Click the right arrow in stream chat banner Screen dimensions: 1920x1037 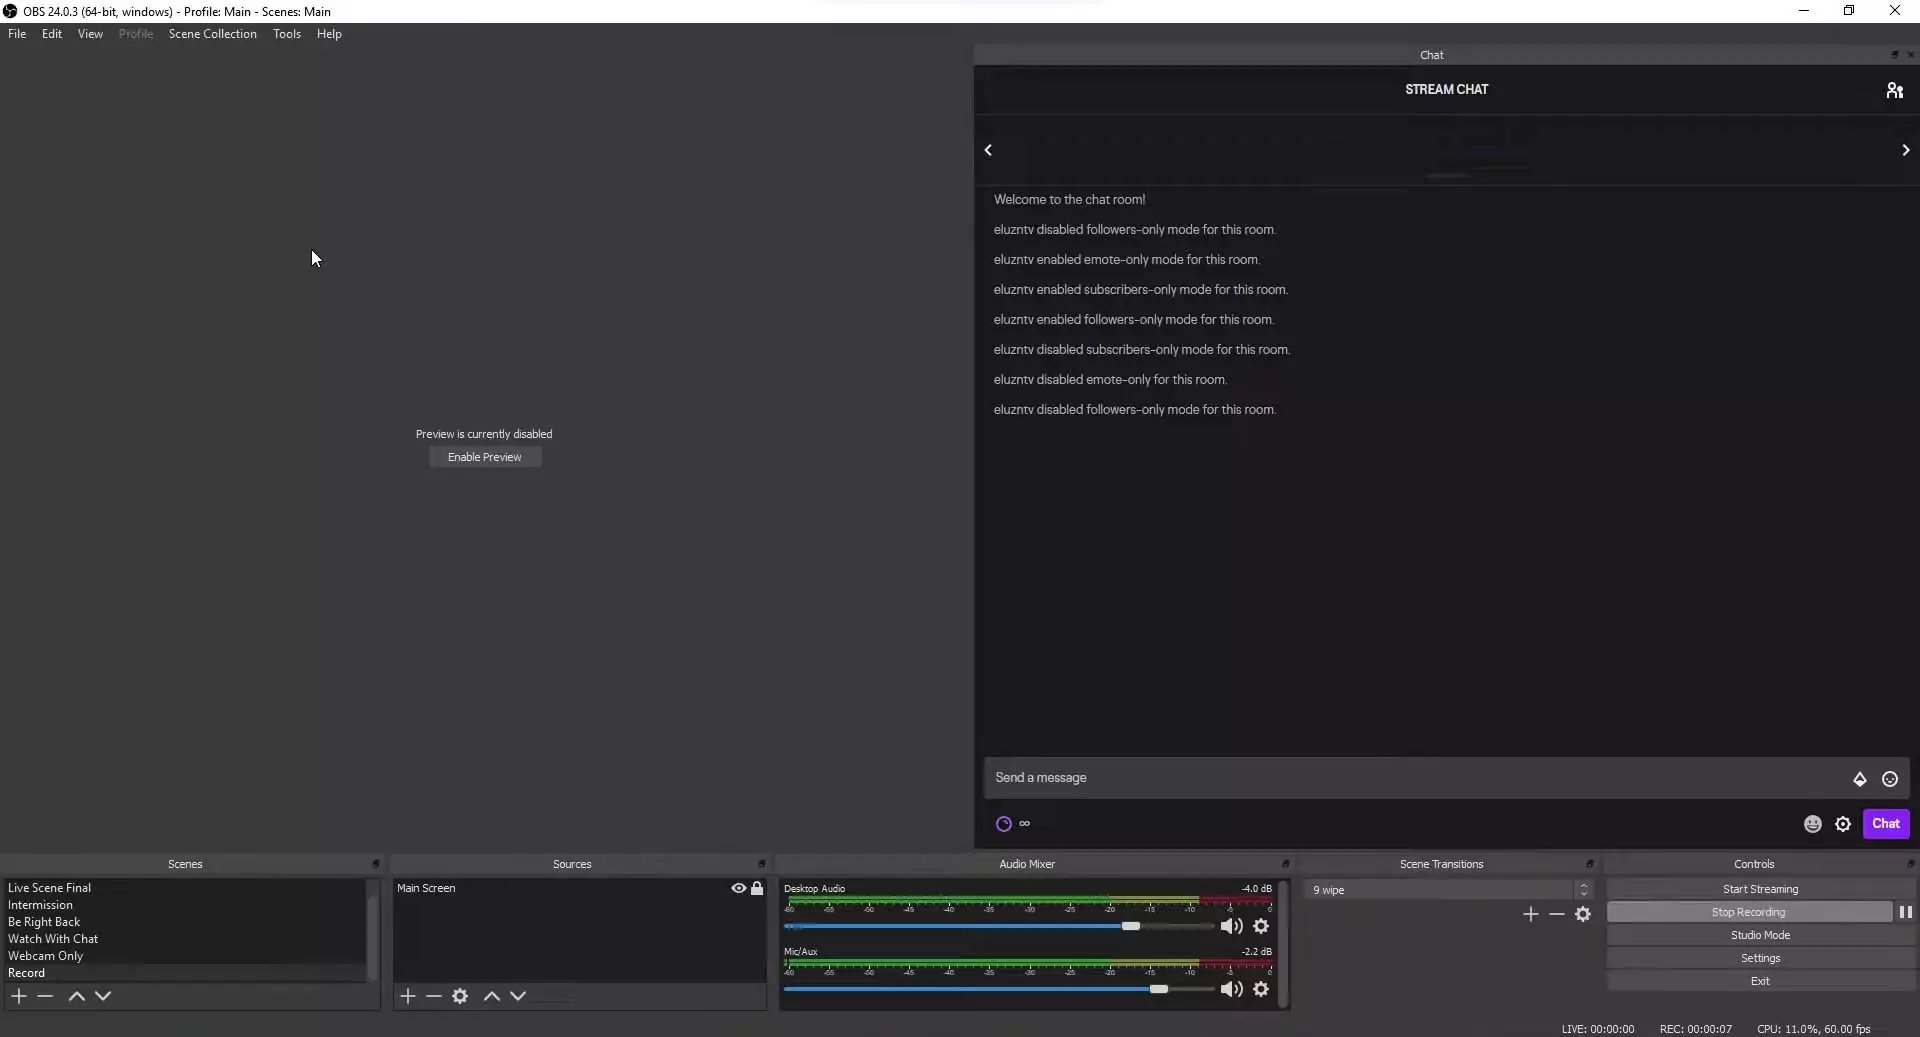pos(1905,150)
